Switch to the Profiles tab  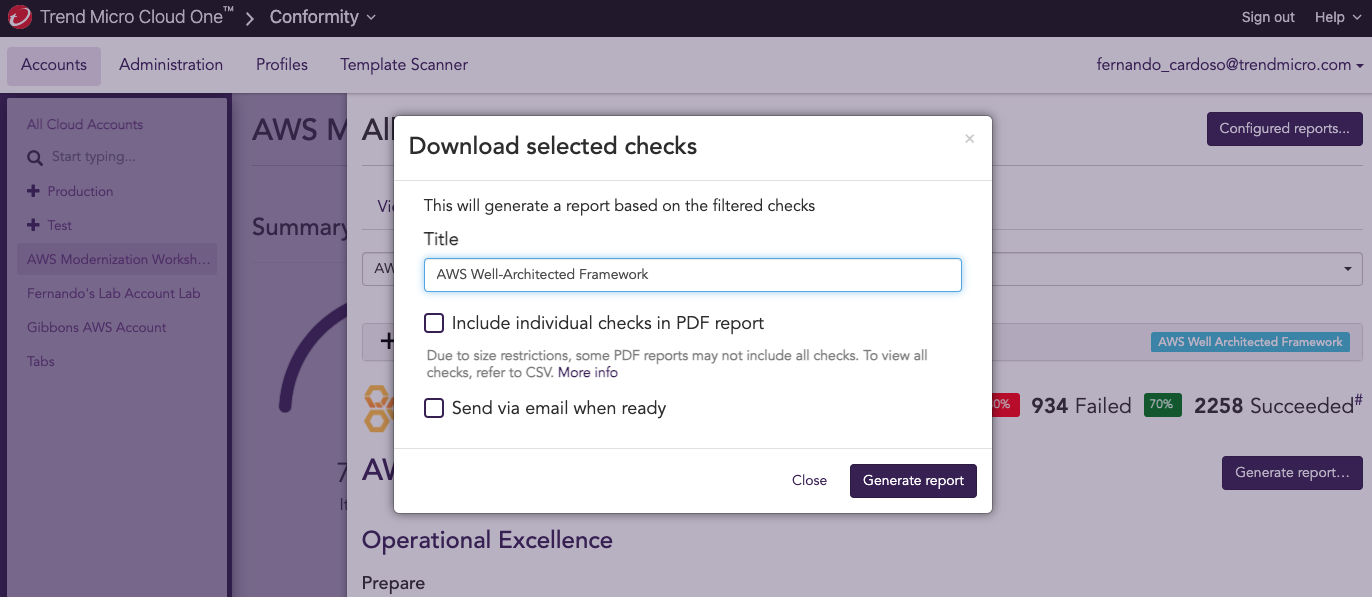click(282, 65)
